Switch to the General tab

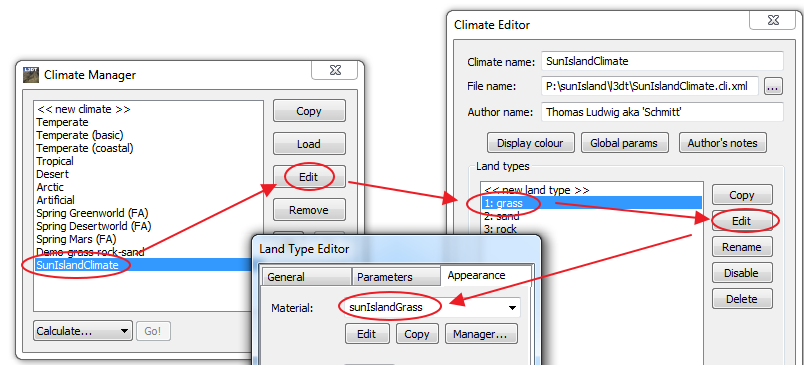(x=307, y=277)
